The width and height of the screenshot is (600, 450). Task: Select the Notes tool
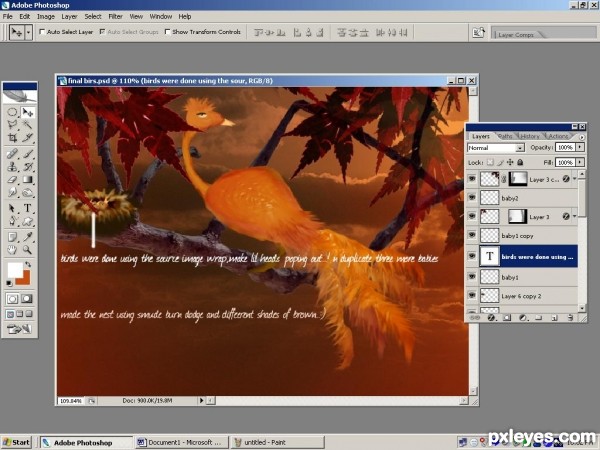(x=12, y=237)
